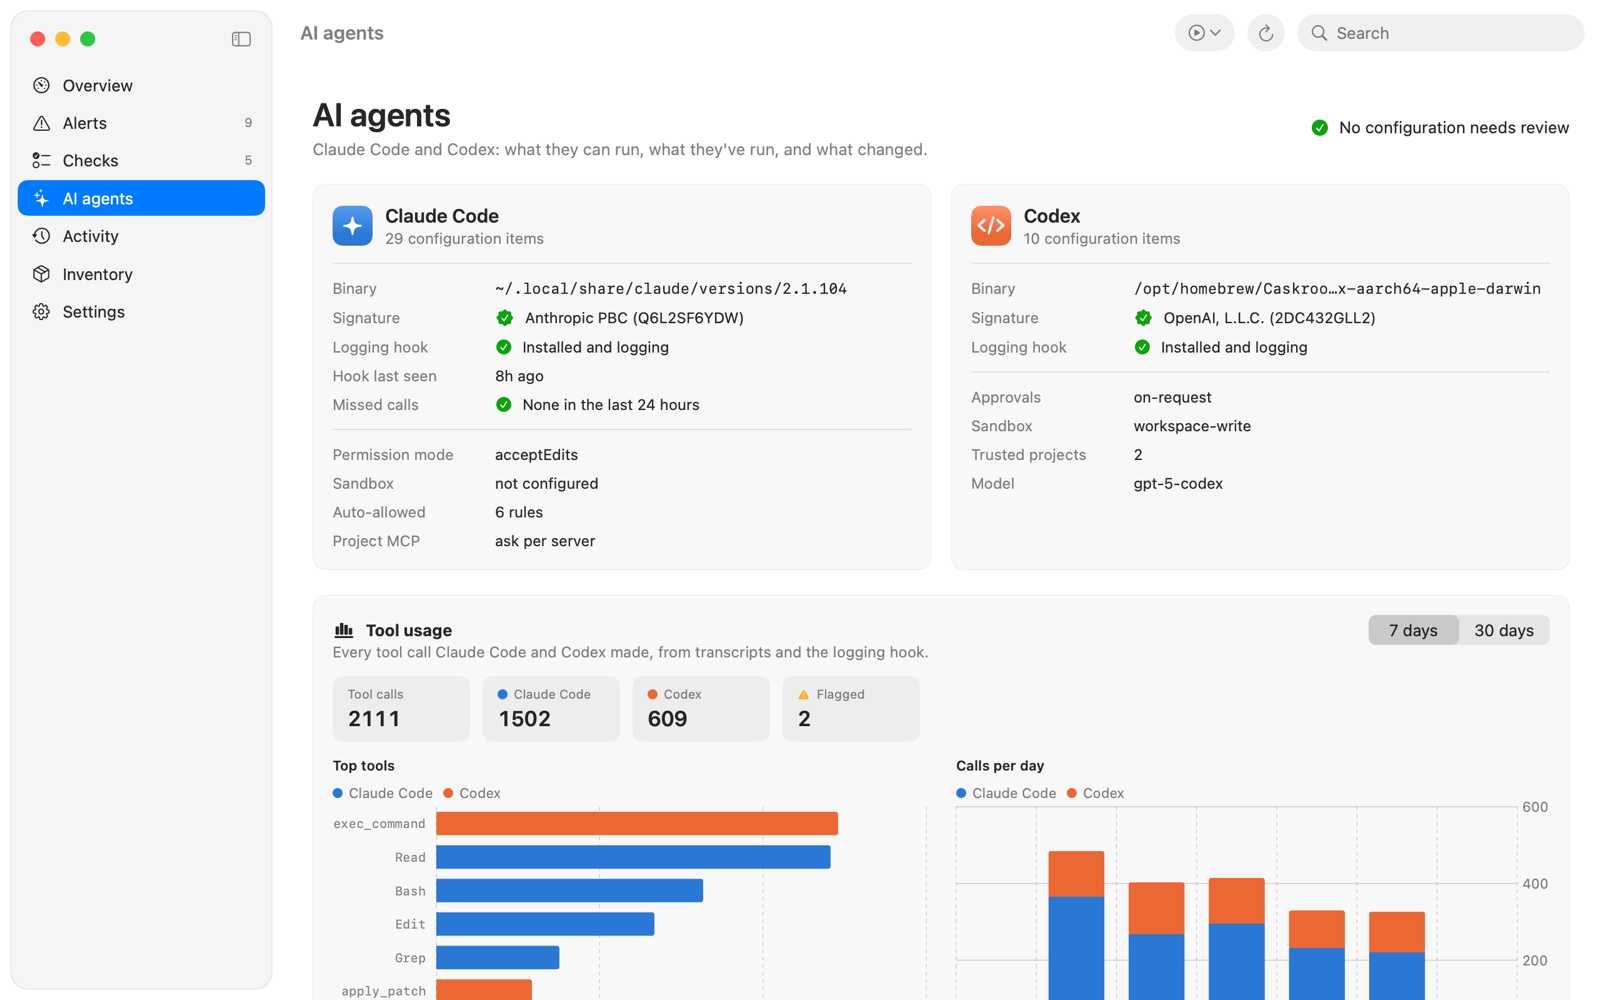This screenshot has height=1000, width=1600.
Task: Click the Claude Code app icon
Action: pos(352,226)
